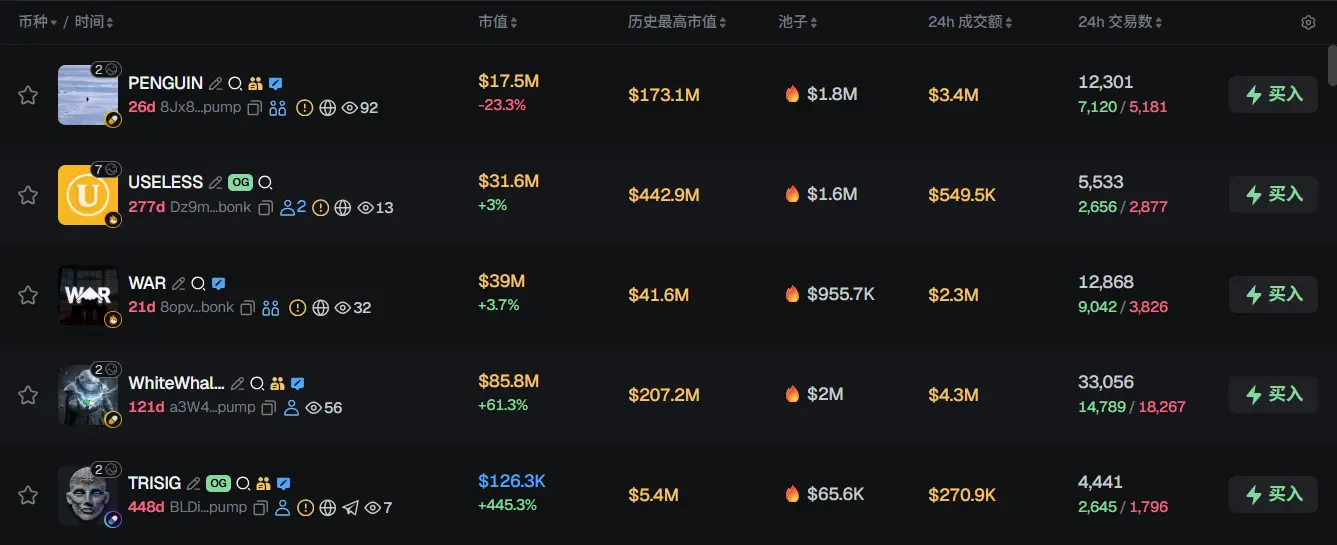Image resolution: width=1337 pixels, height=545 pixels.
Task: Click the 池子 column header
Action: coord(797,22)
